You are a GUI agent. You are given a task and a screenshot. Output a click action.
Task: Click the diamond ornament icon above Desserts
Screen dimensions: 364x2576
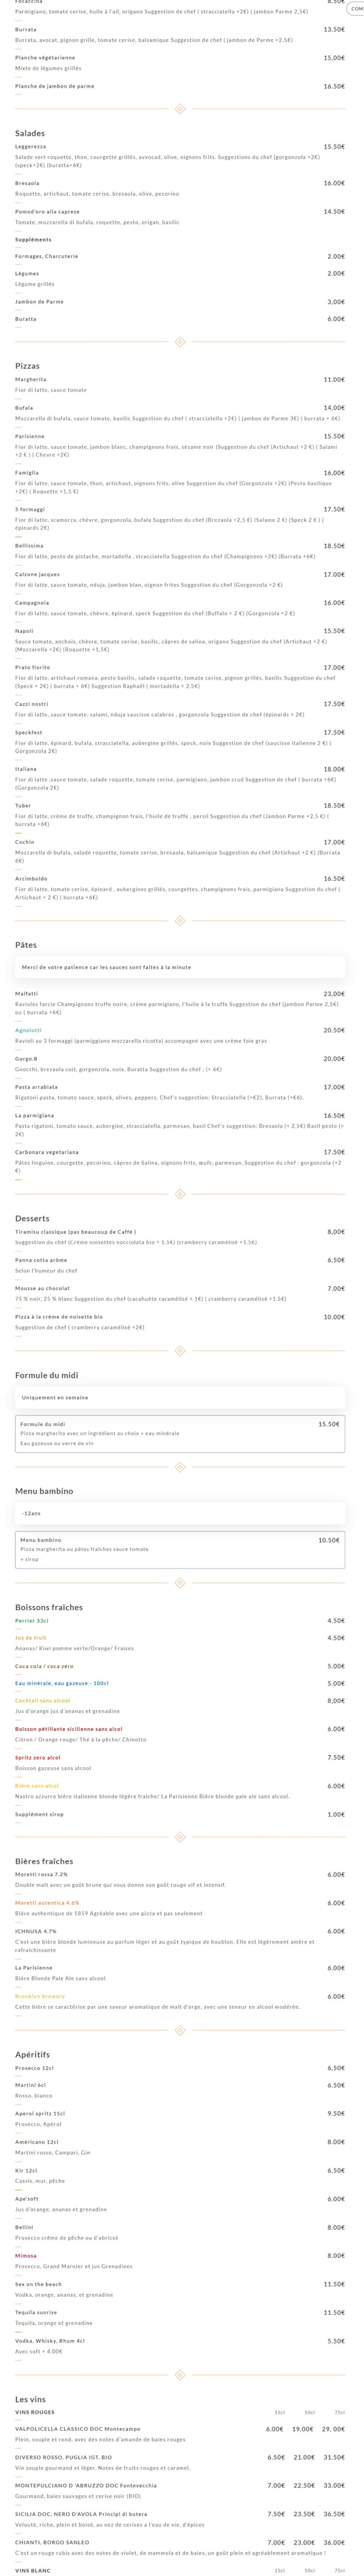[x=180, y=1194]
